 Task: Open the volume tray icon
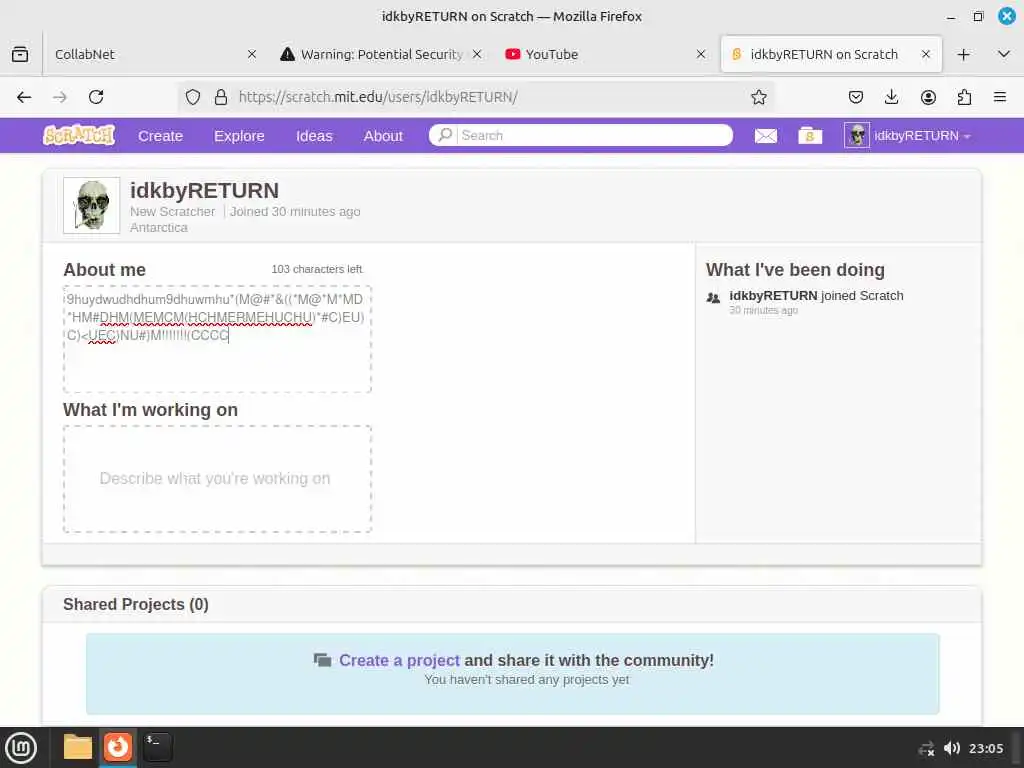point(952,748)
